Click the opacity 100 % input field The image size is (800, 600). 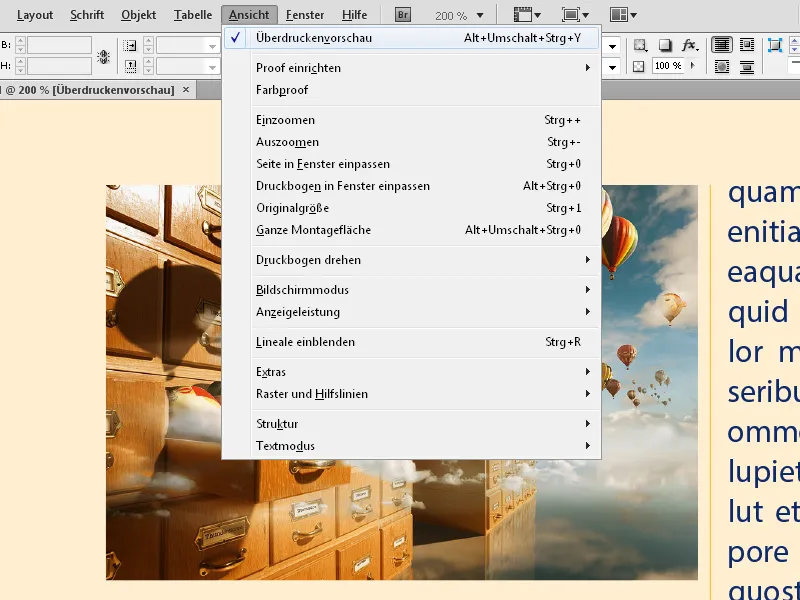668,66
